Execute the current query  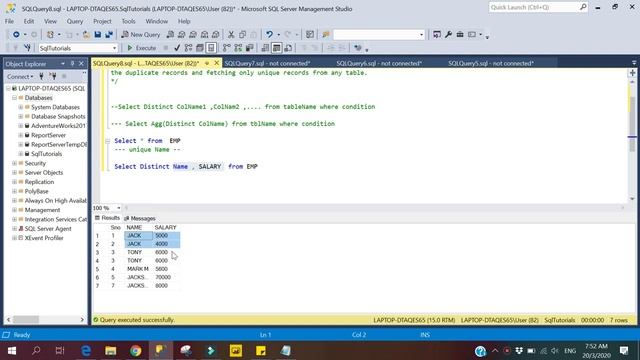tap(141, 48)
